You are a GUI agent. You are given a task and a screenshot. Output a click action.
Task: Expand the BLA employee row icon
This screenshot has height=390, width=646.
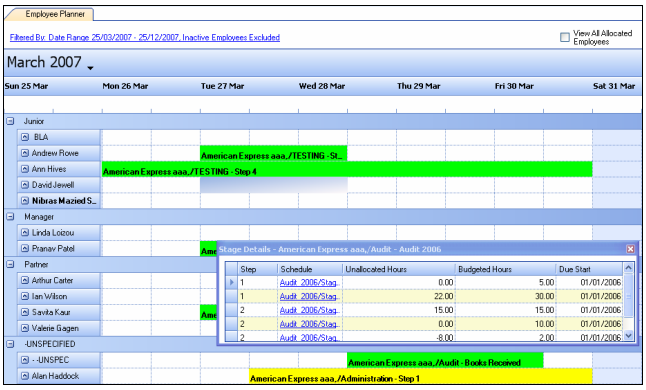pos(25,137)
